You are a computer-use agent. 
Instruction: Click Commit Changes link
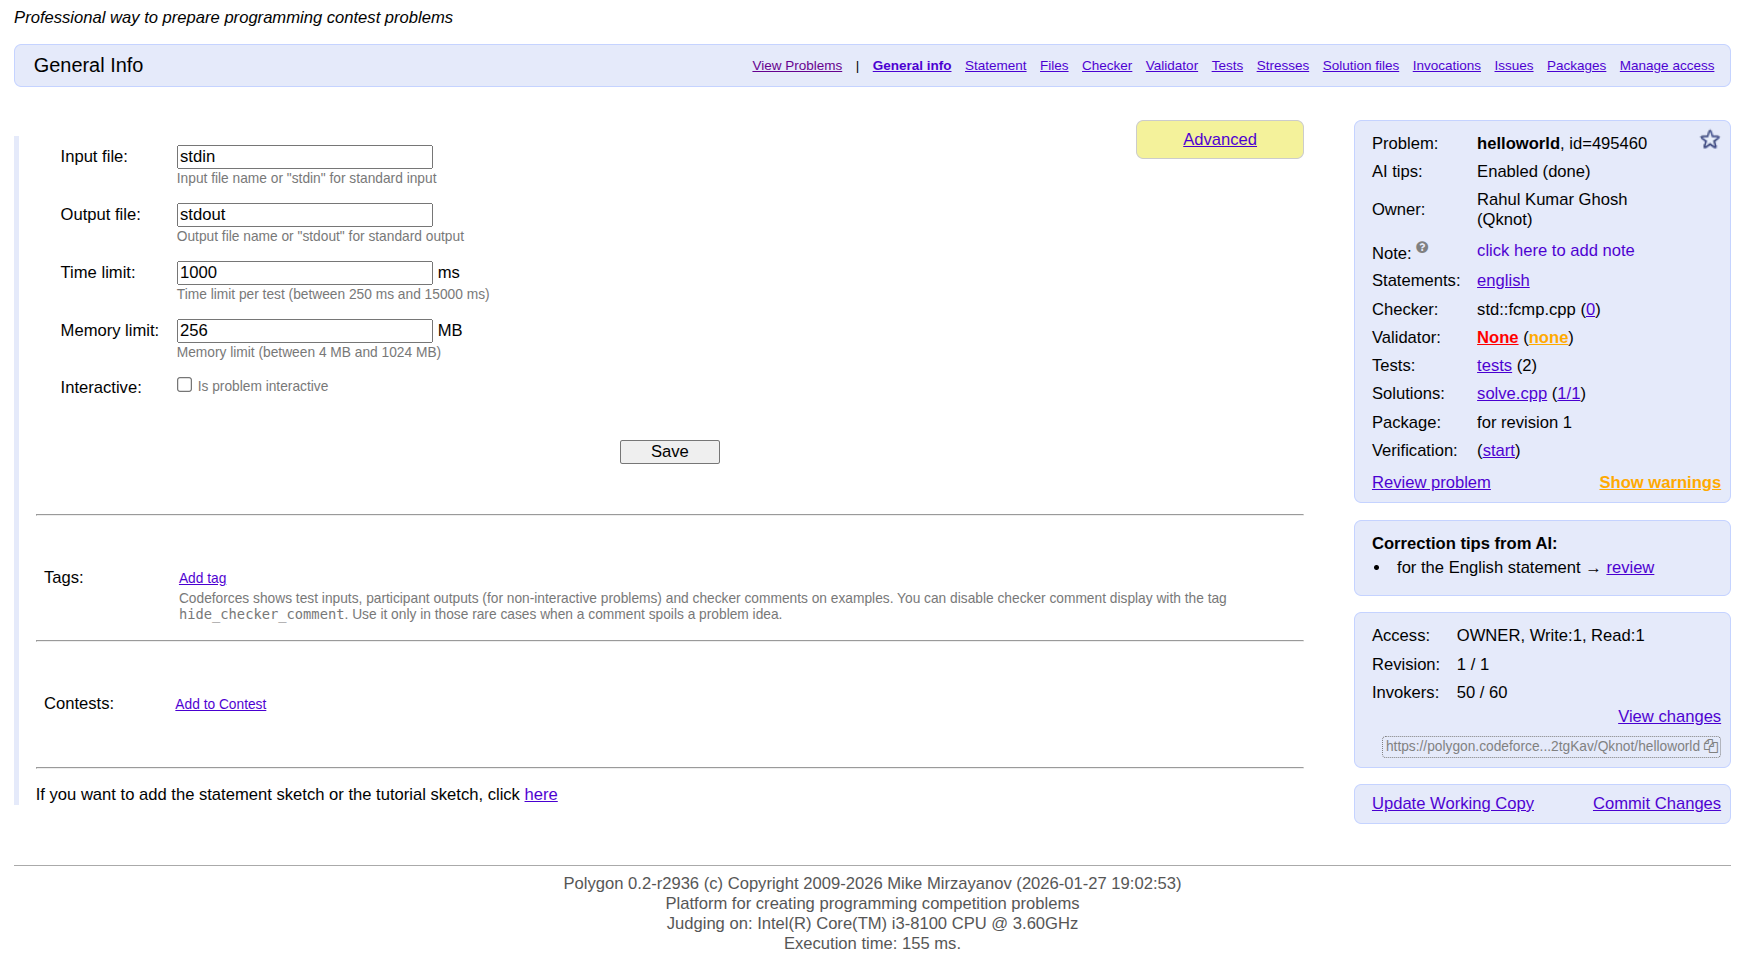(x=1656, y=803)
